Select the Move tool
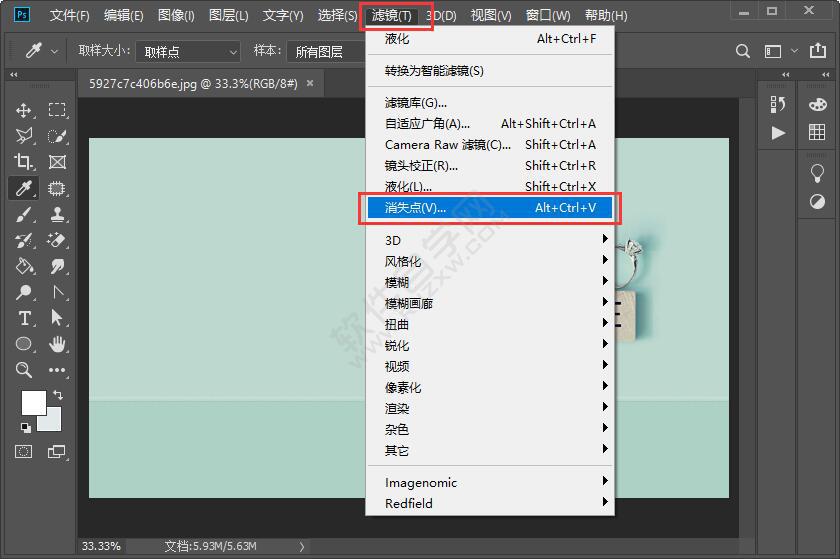The image size is (840, 559). coord(24,110)
